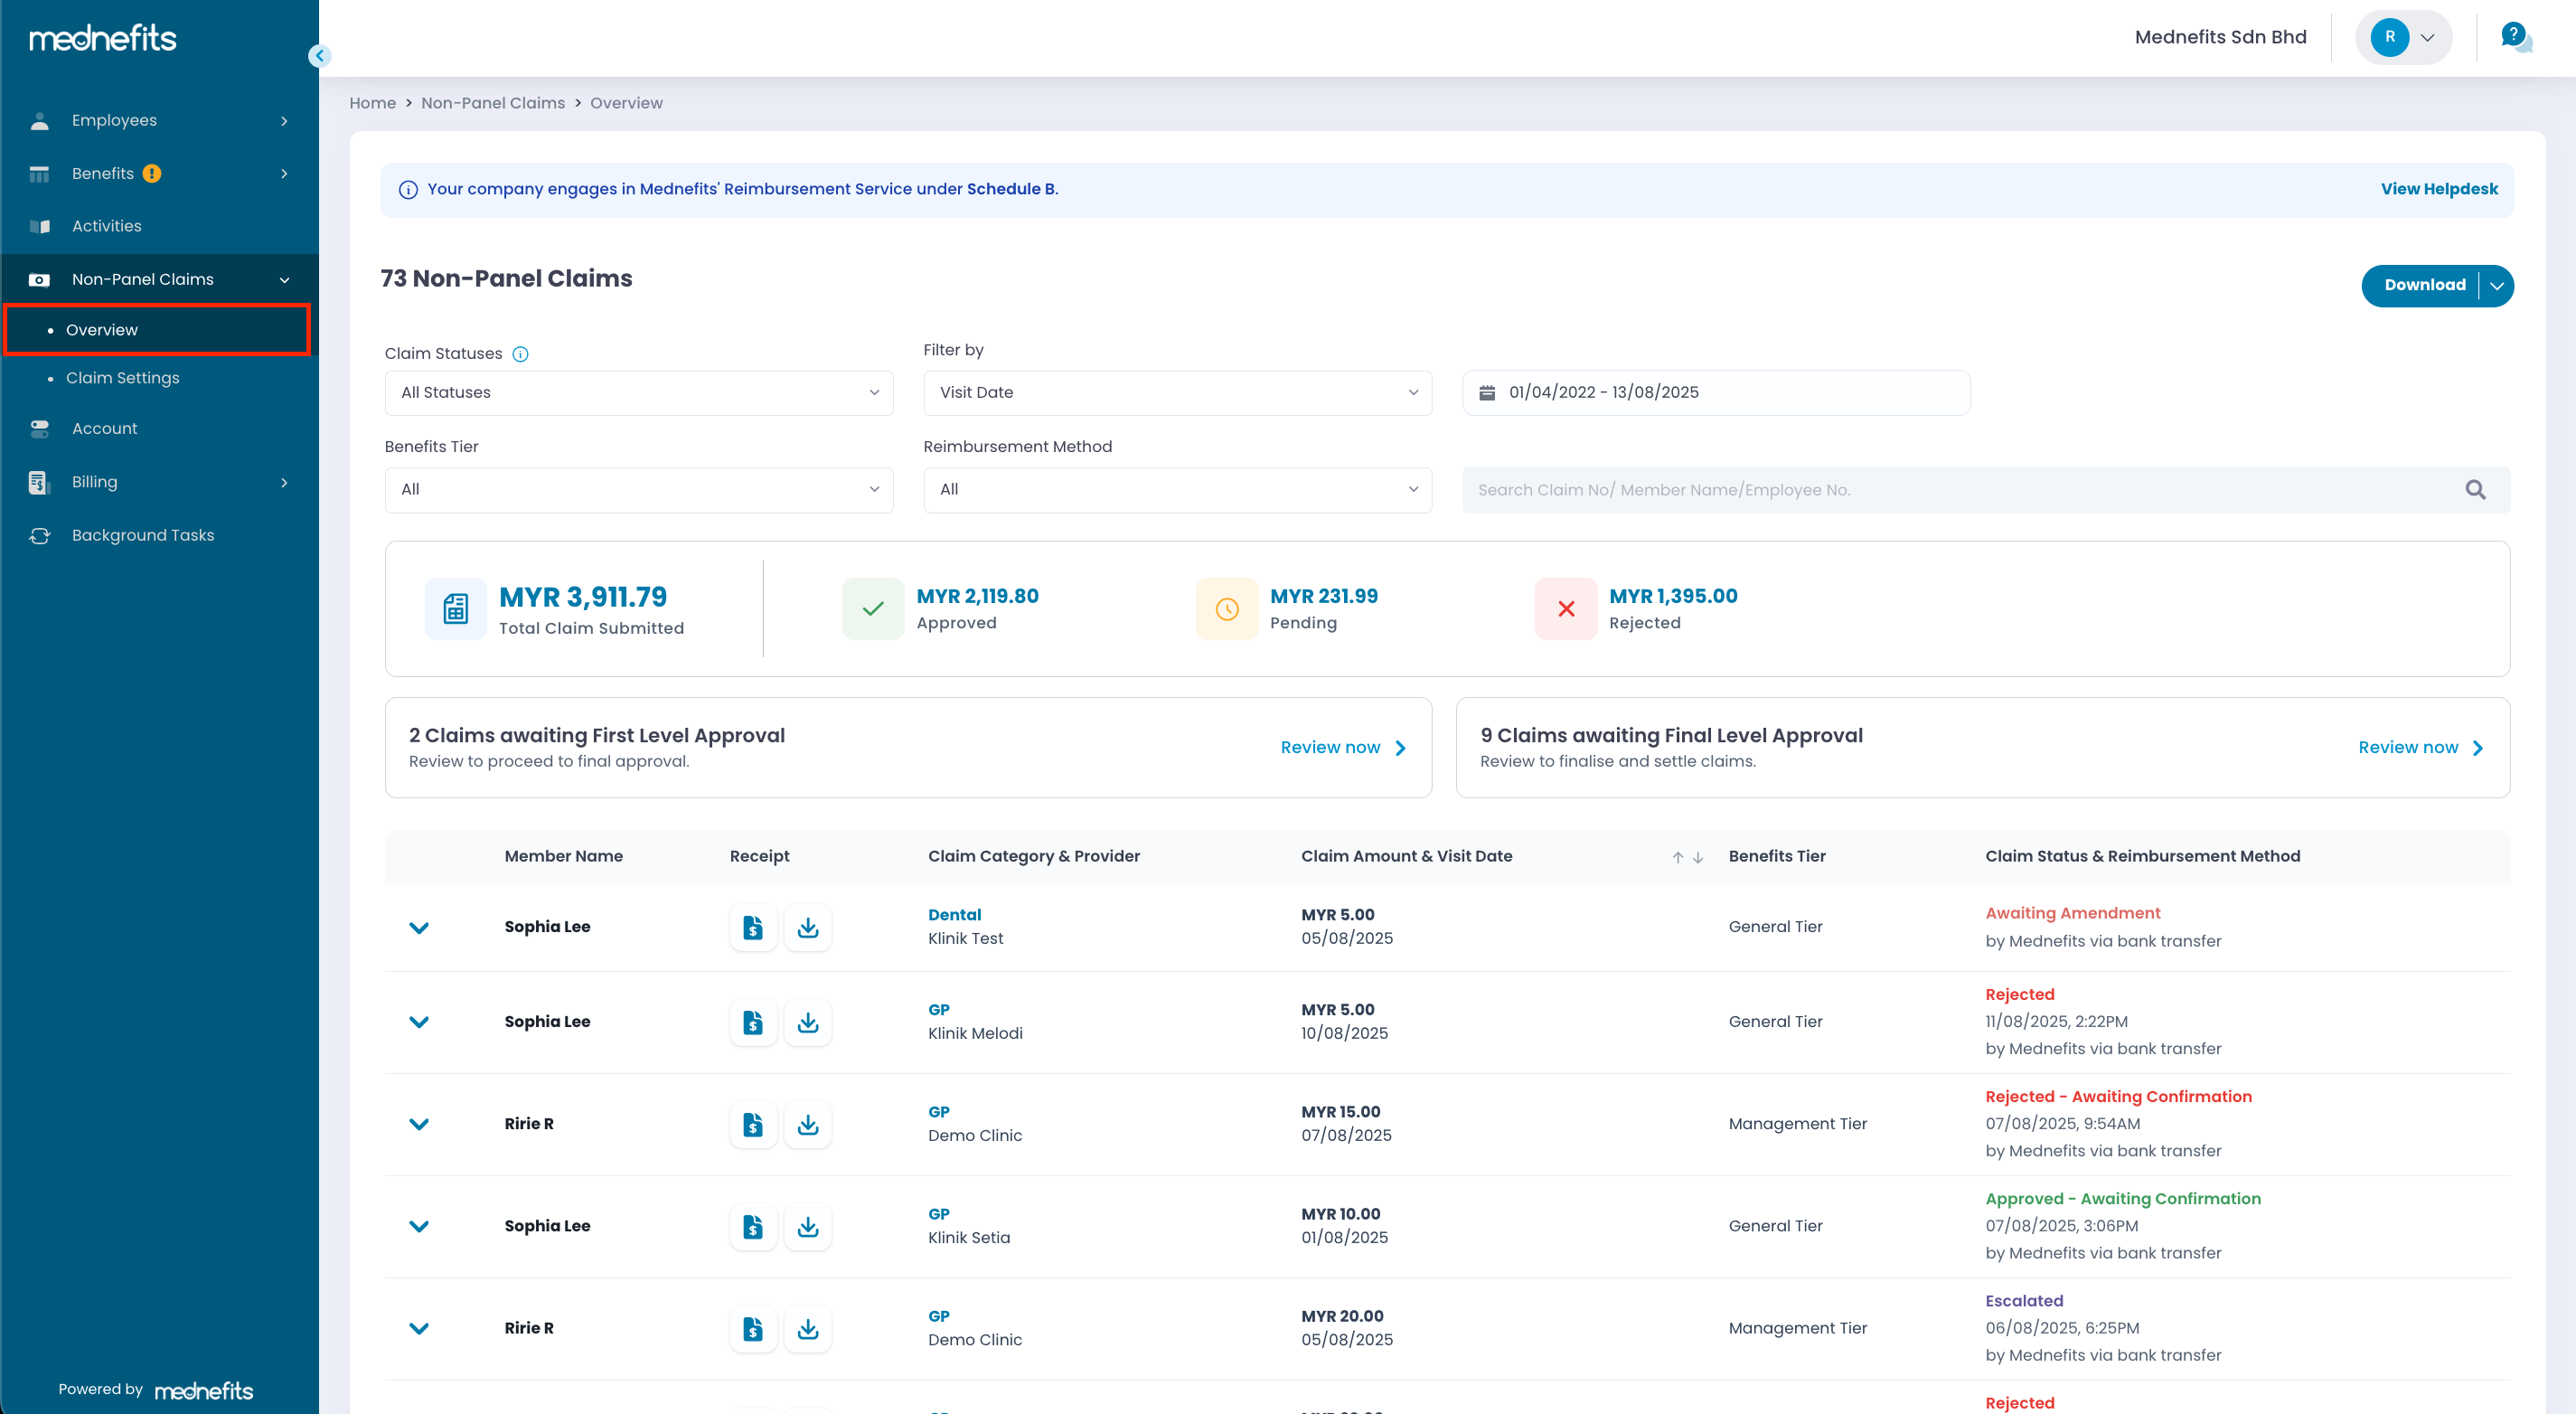Click the search magnifier icon

[2474, 490]
